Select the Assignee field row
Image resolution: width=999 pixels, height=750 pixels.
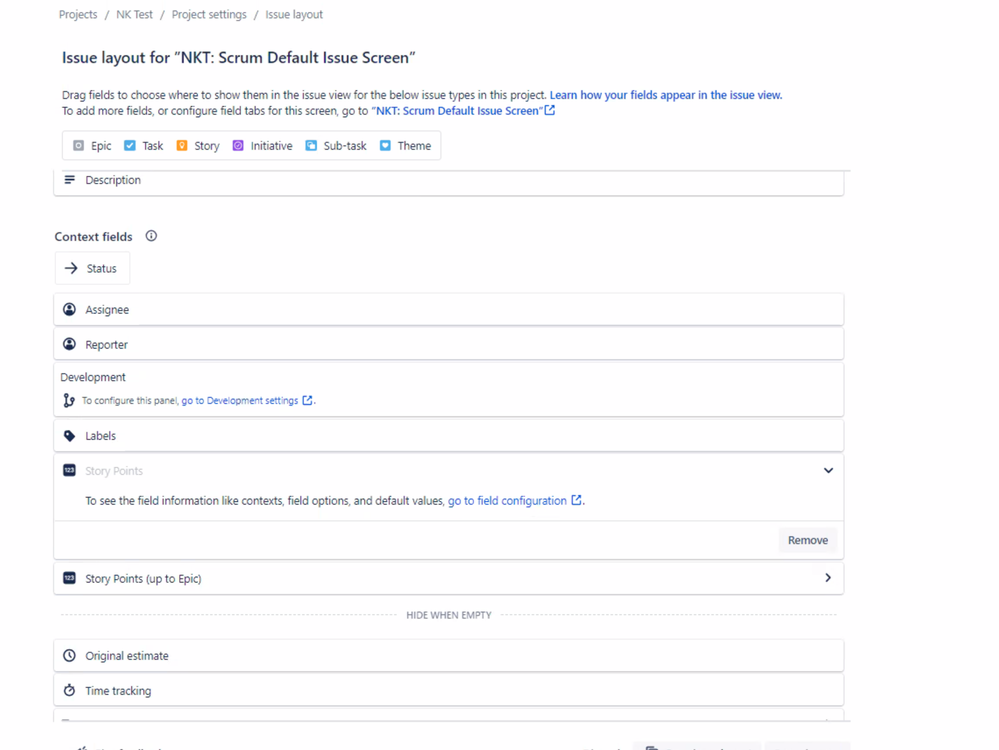pyautogui.click(x=449, y=309)
